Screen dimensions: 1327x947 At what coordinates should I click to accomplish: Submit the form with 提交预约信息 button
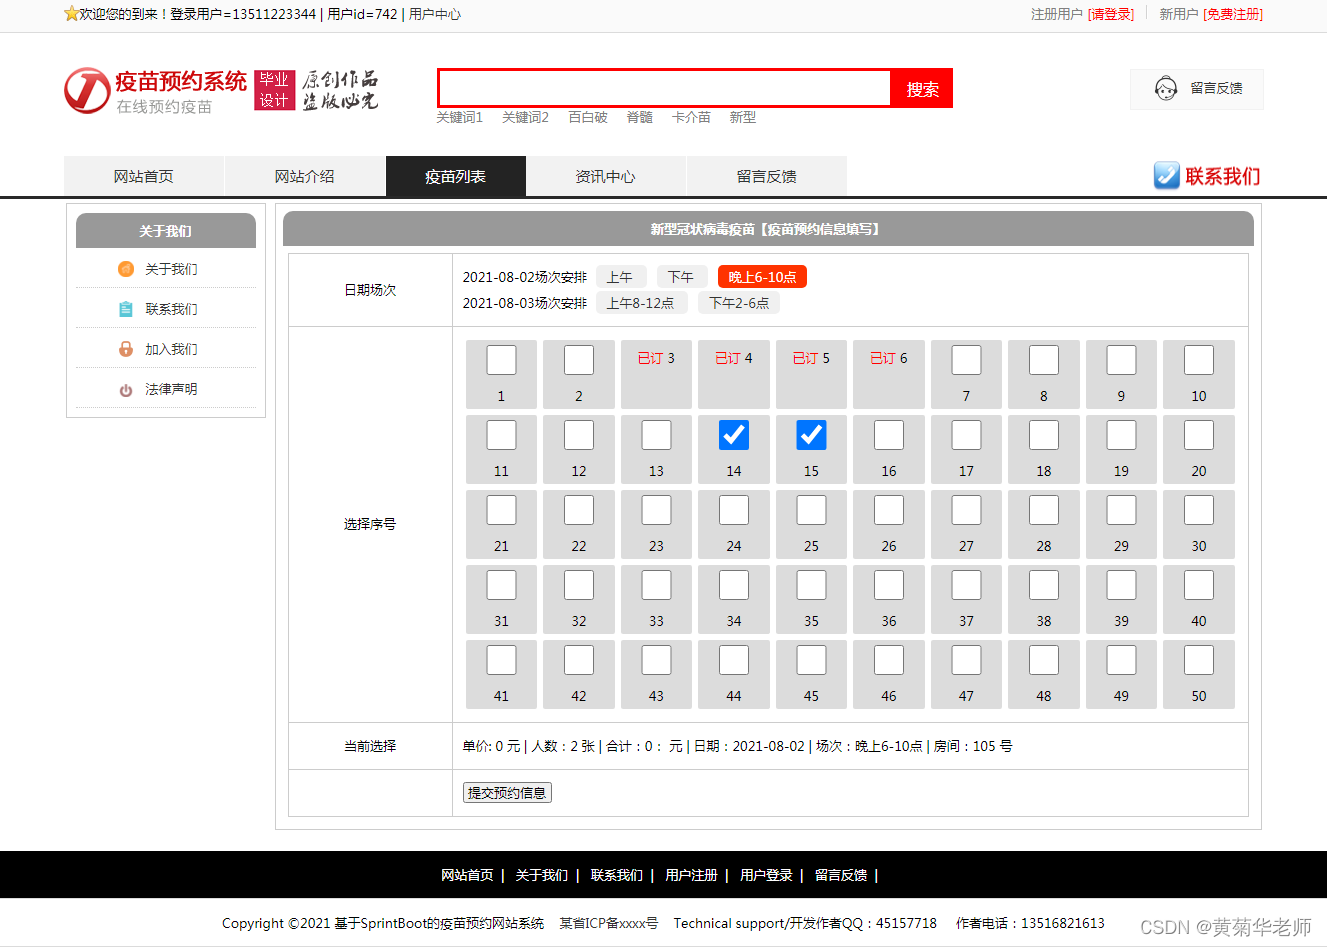click(x=507, y=793)
